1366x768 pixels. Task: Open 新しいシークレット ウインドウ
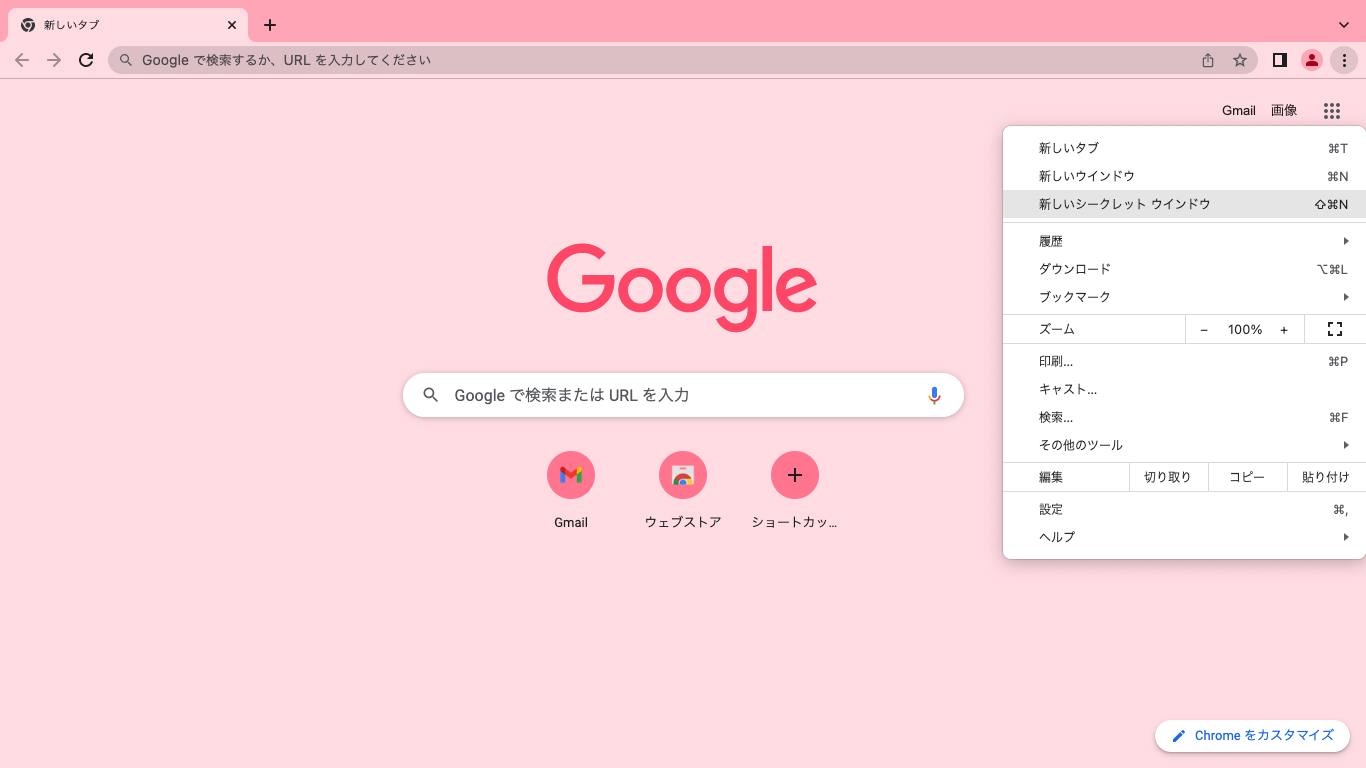pos(1184,204)
